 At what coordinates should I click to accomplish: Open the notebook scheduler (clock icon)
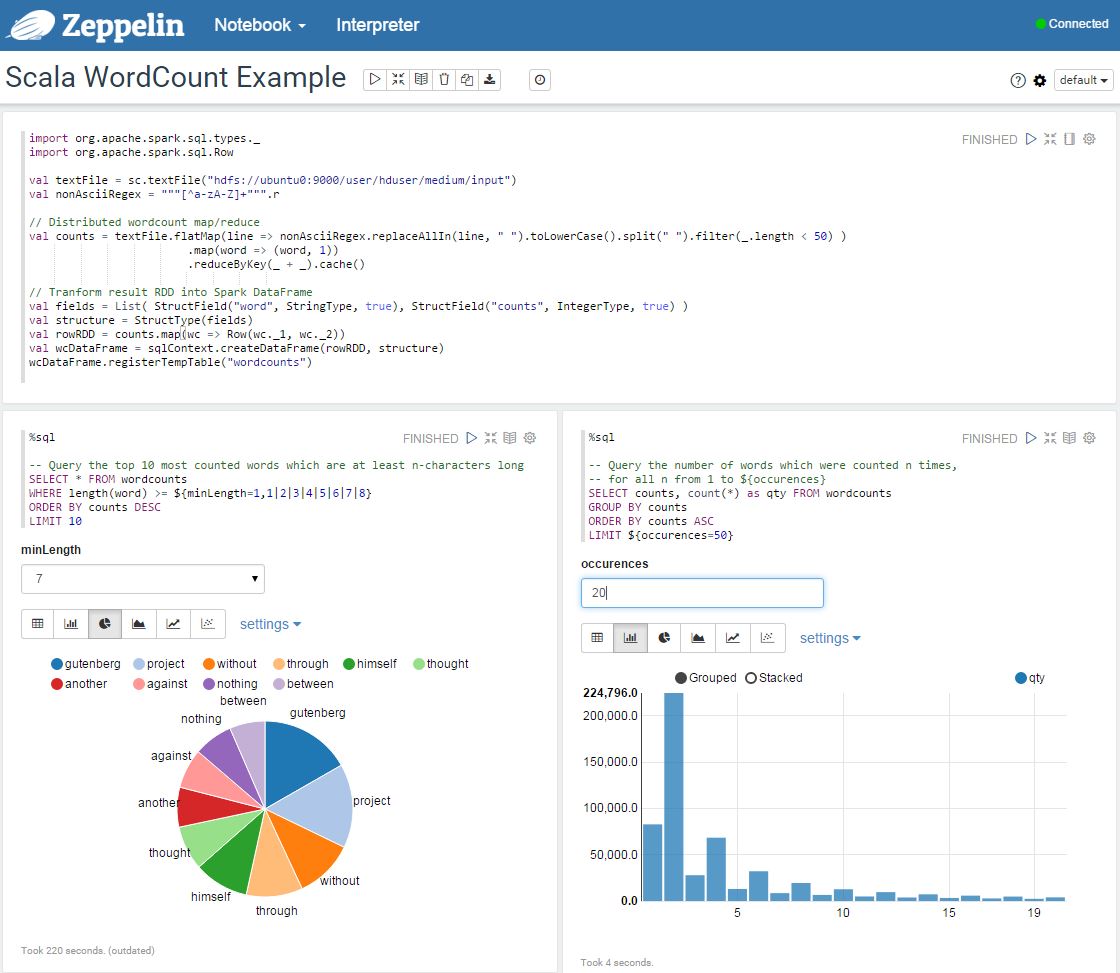[539, 80]
